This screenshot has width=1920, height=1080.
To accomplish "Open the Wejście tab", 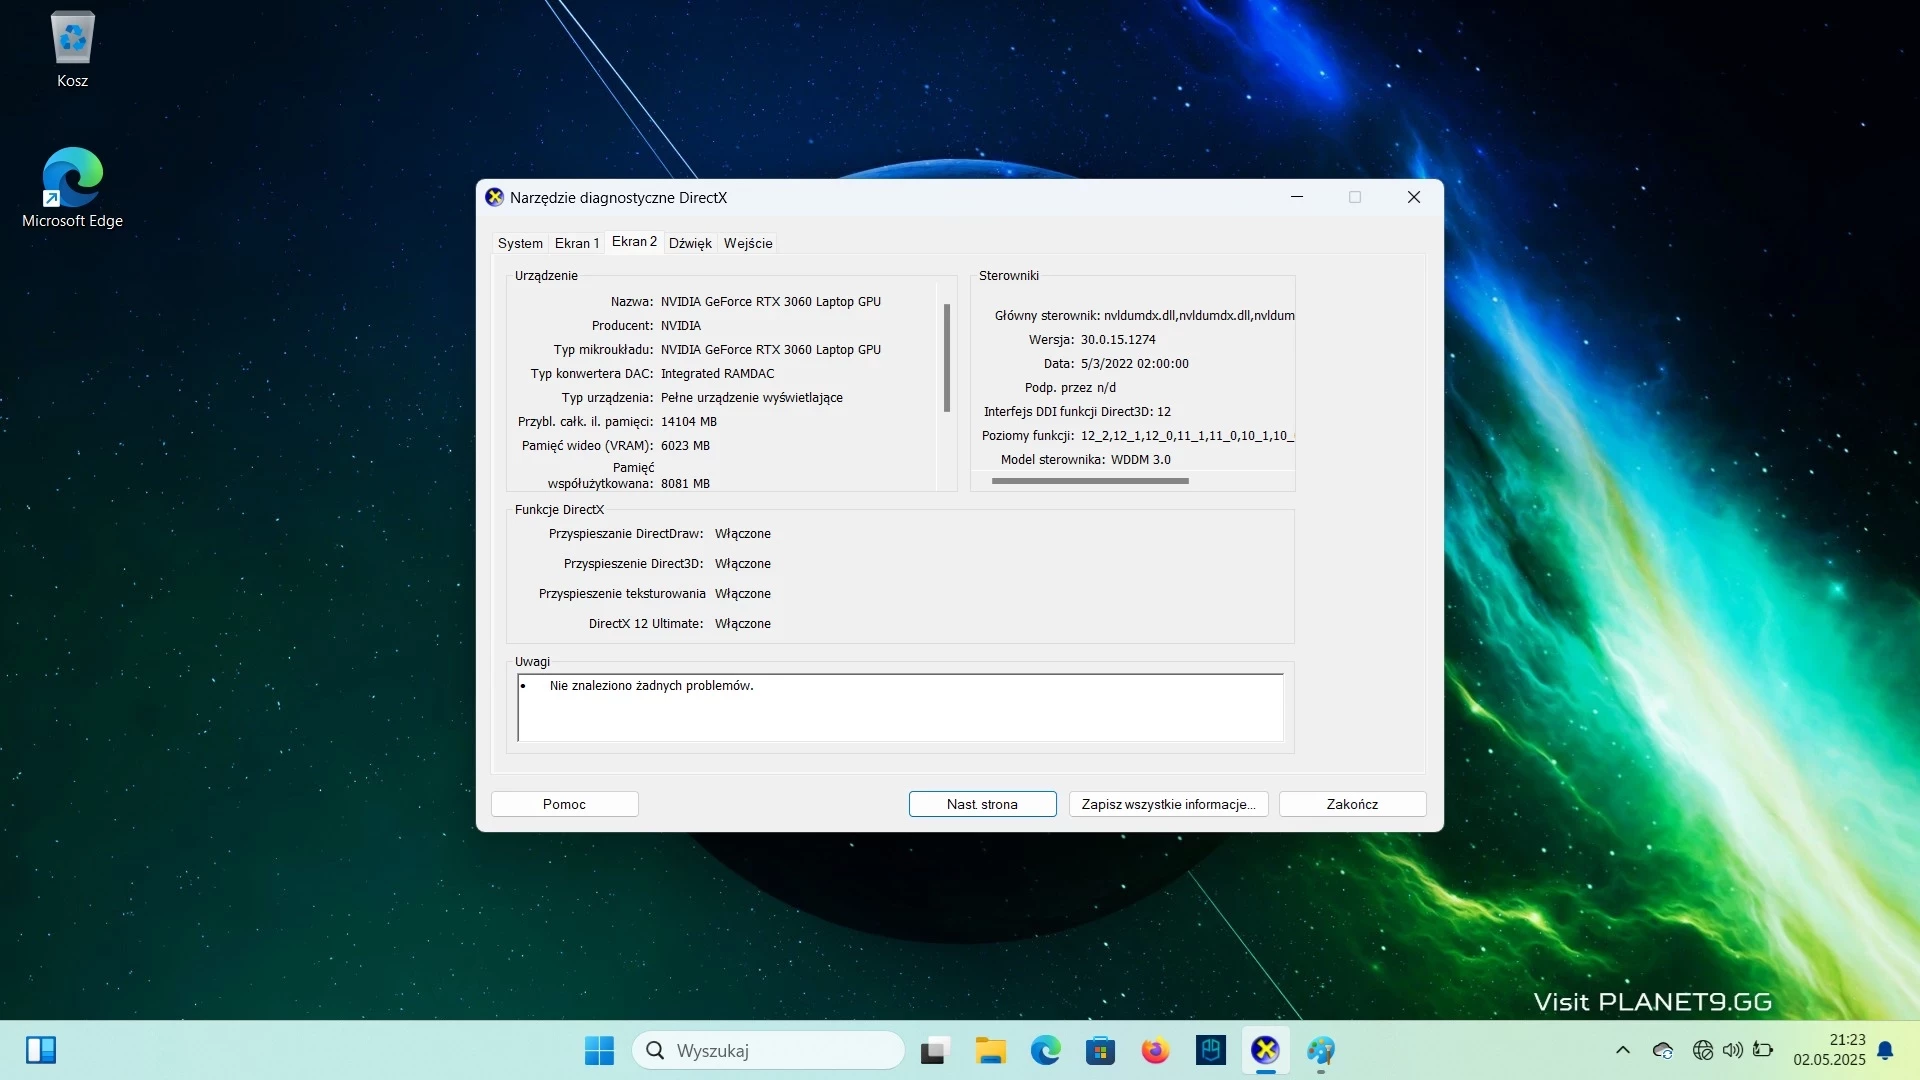I will point(748,243).
